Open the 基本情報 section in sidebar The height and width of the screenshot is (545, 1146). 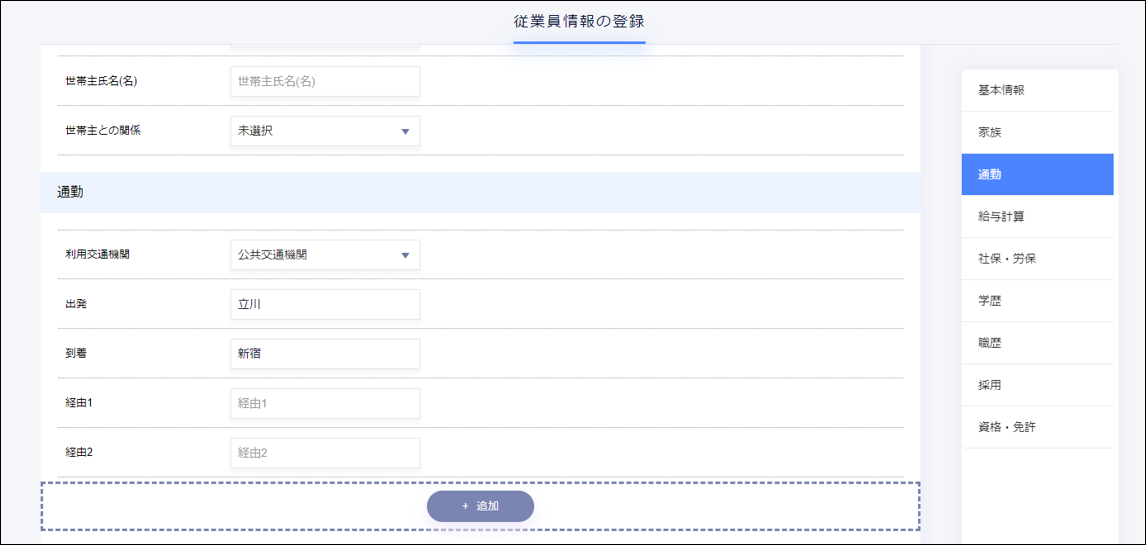click(x=1037, y=90)
